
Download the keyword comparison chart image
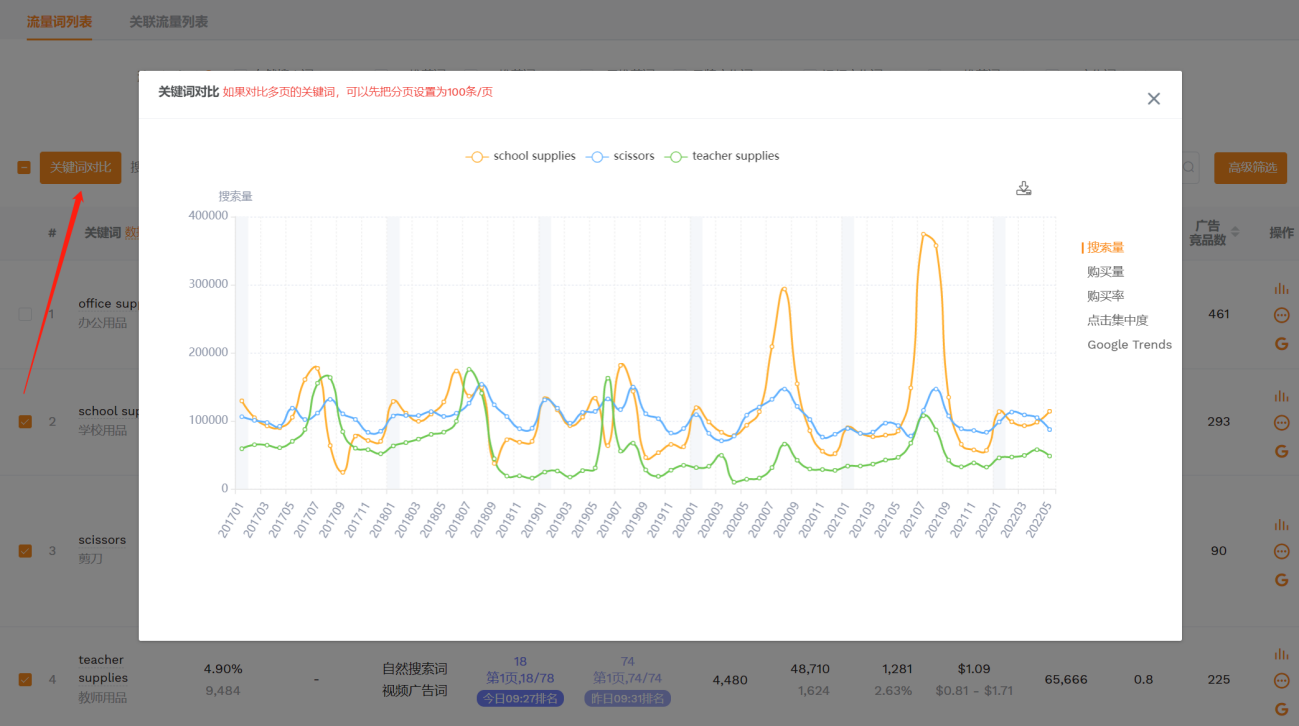[x=1023, y=188]
